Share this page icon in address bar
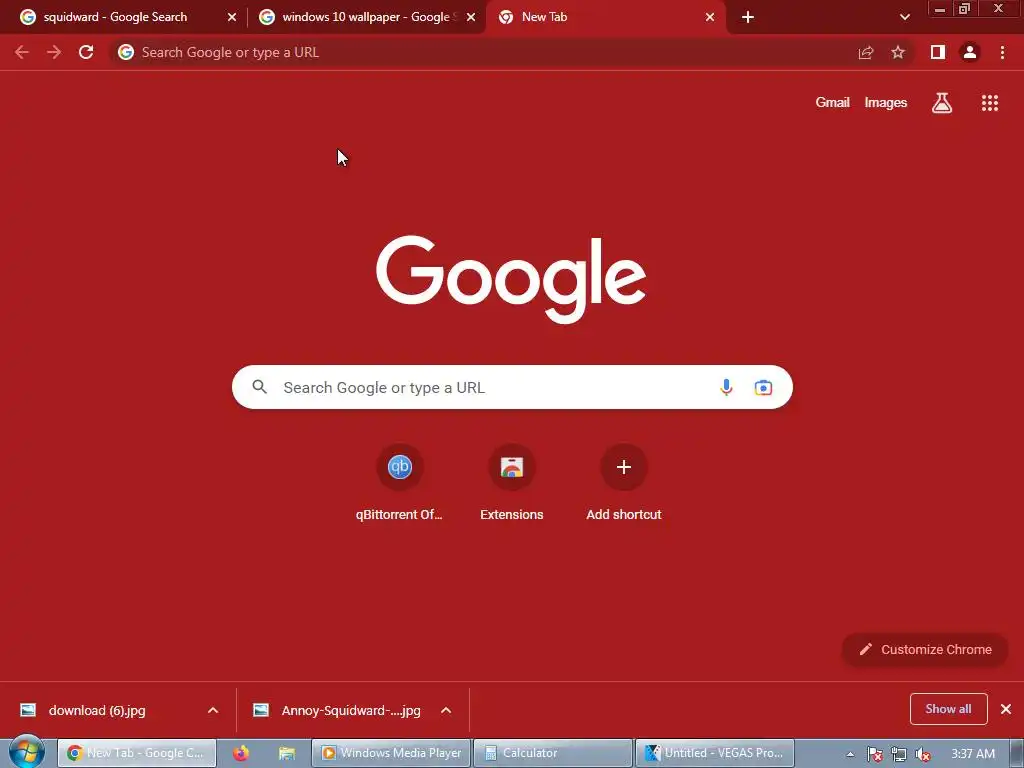This screenshot has height=768, width=1024. pos(866,52)
